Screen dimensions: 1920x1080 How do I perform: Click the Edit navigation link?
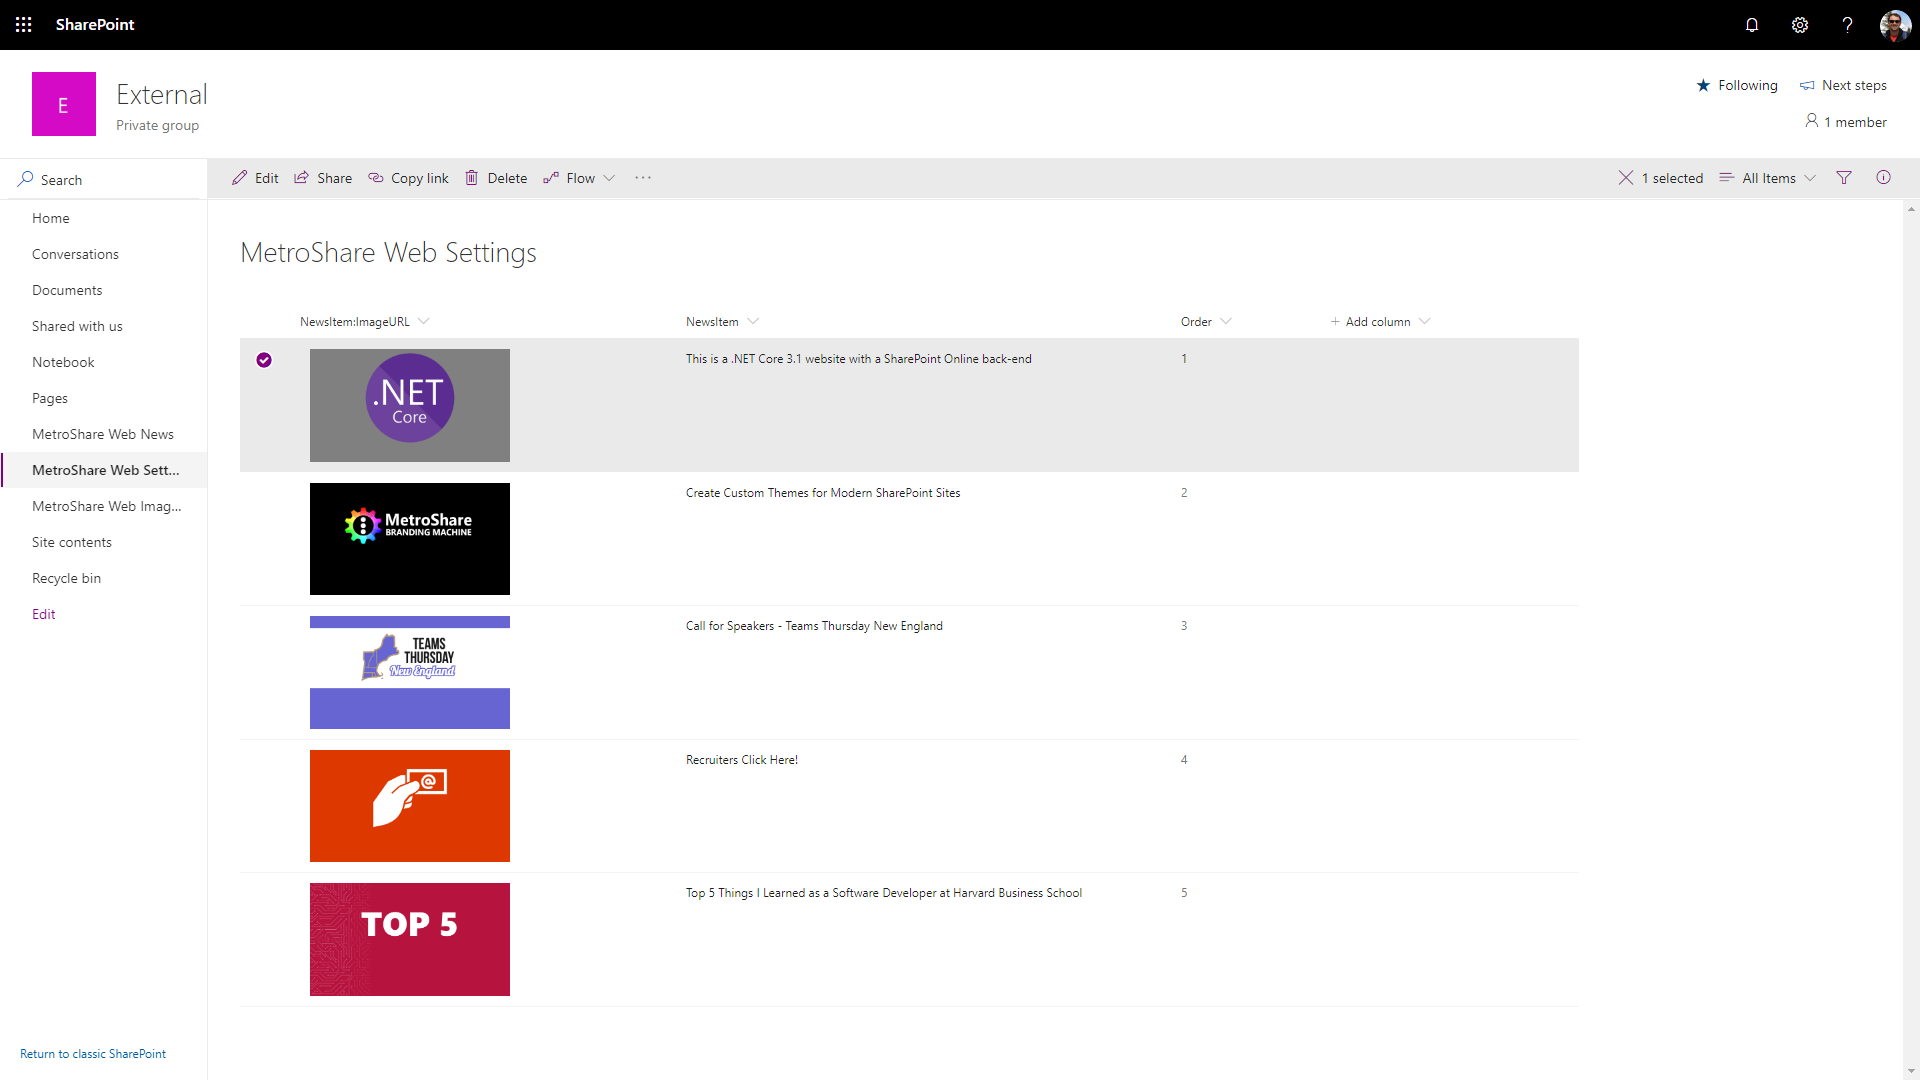pyautogui.click(x=44, y=614)
